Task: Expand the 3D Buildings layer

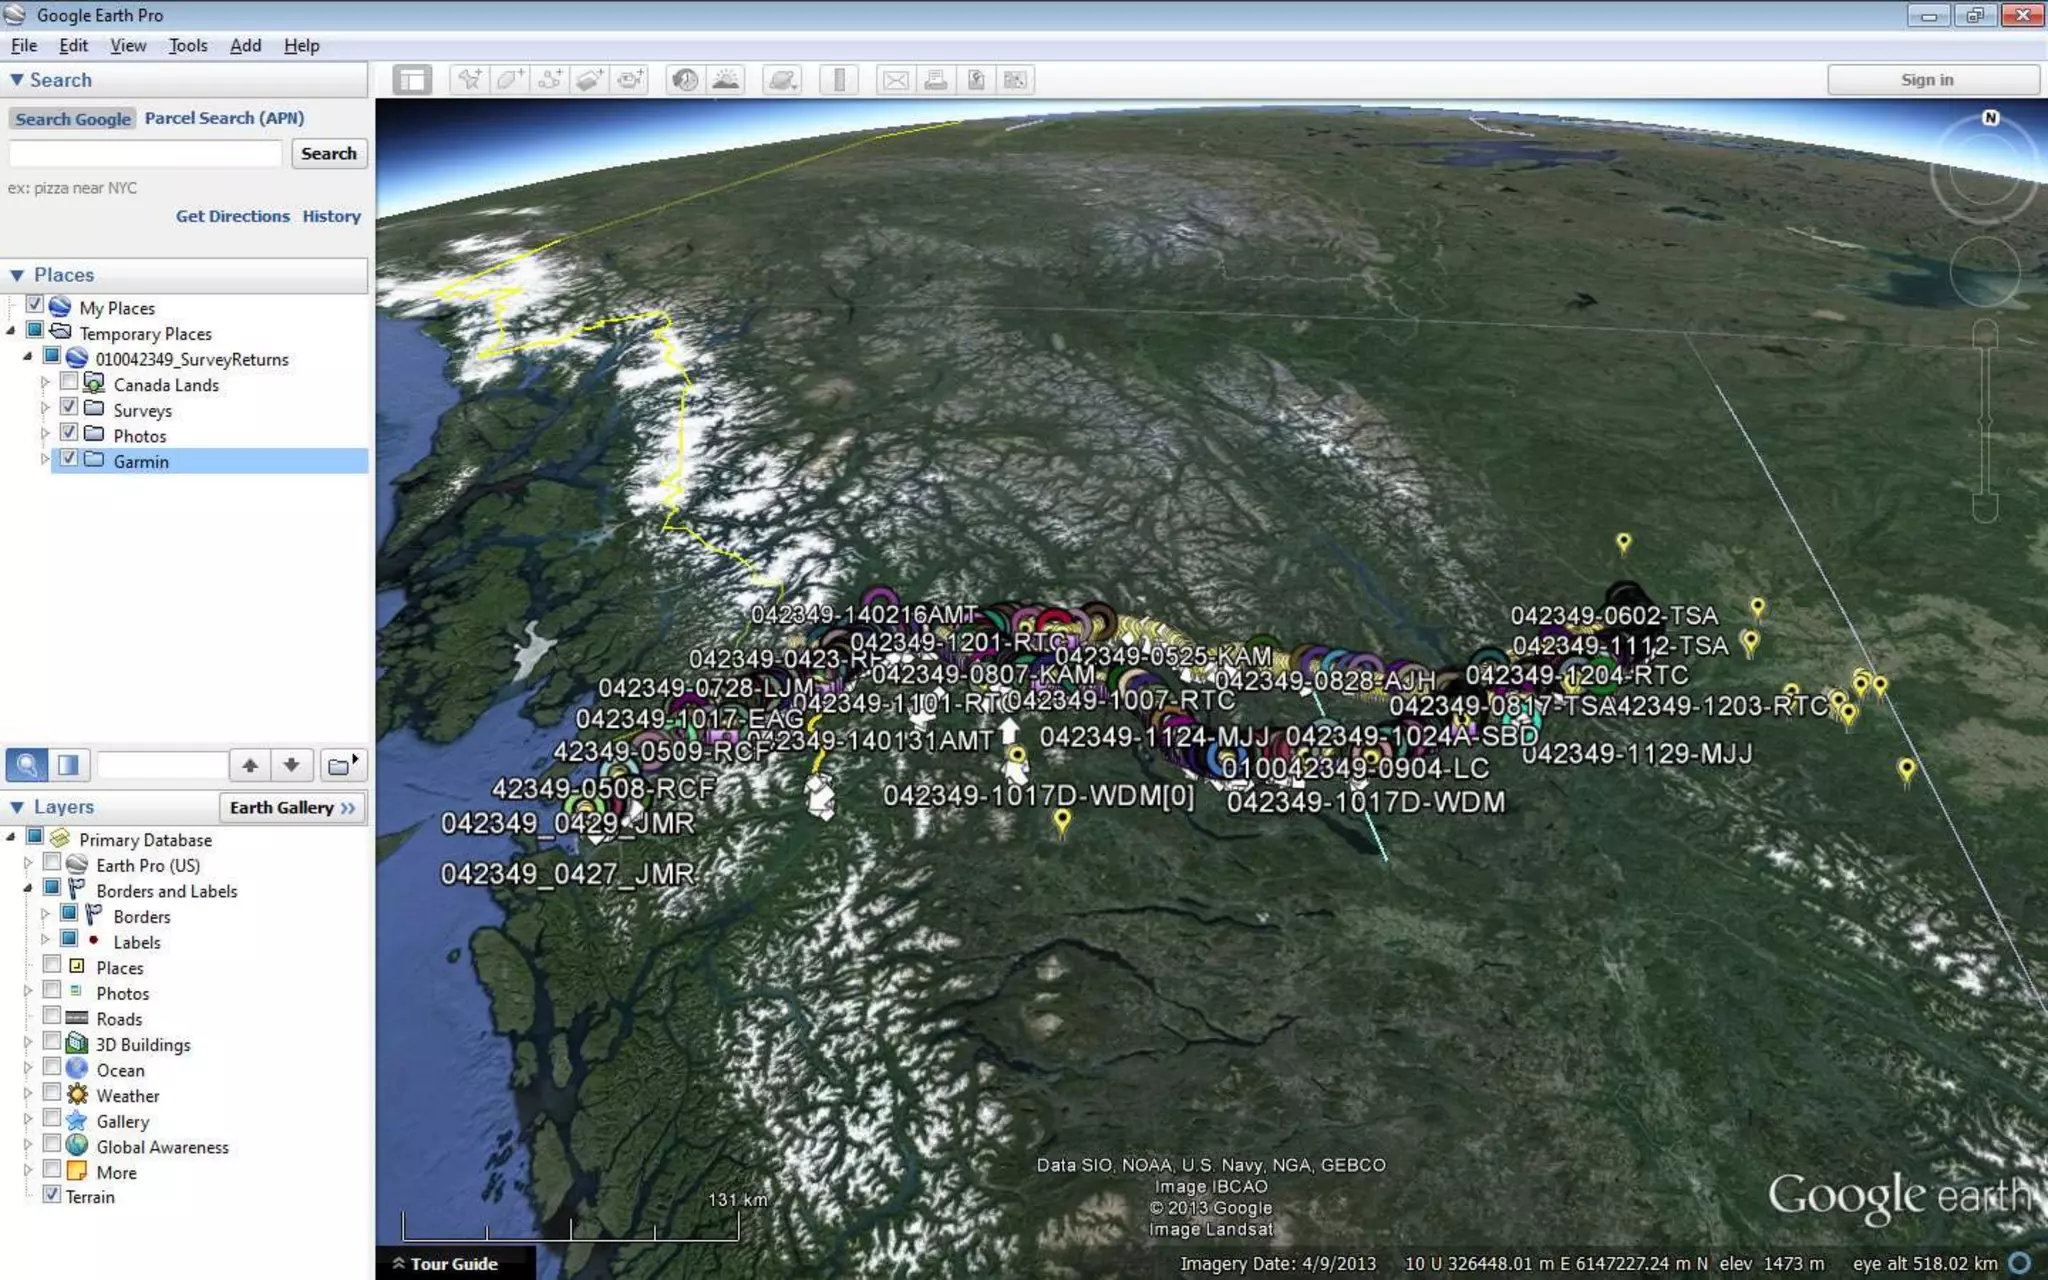Action: tap(28, 1042)
